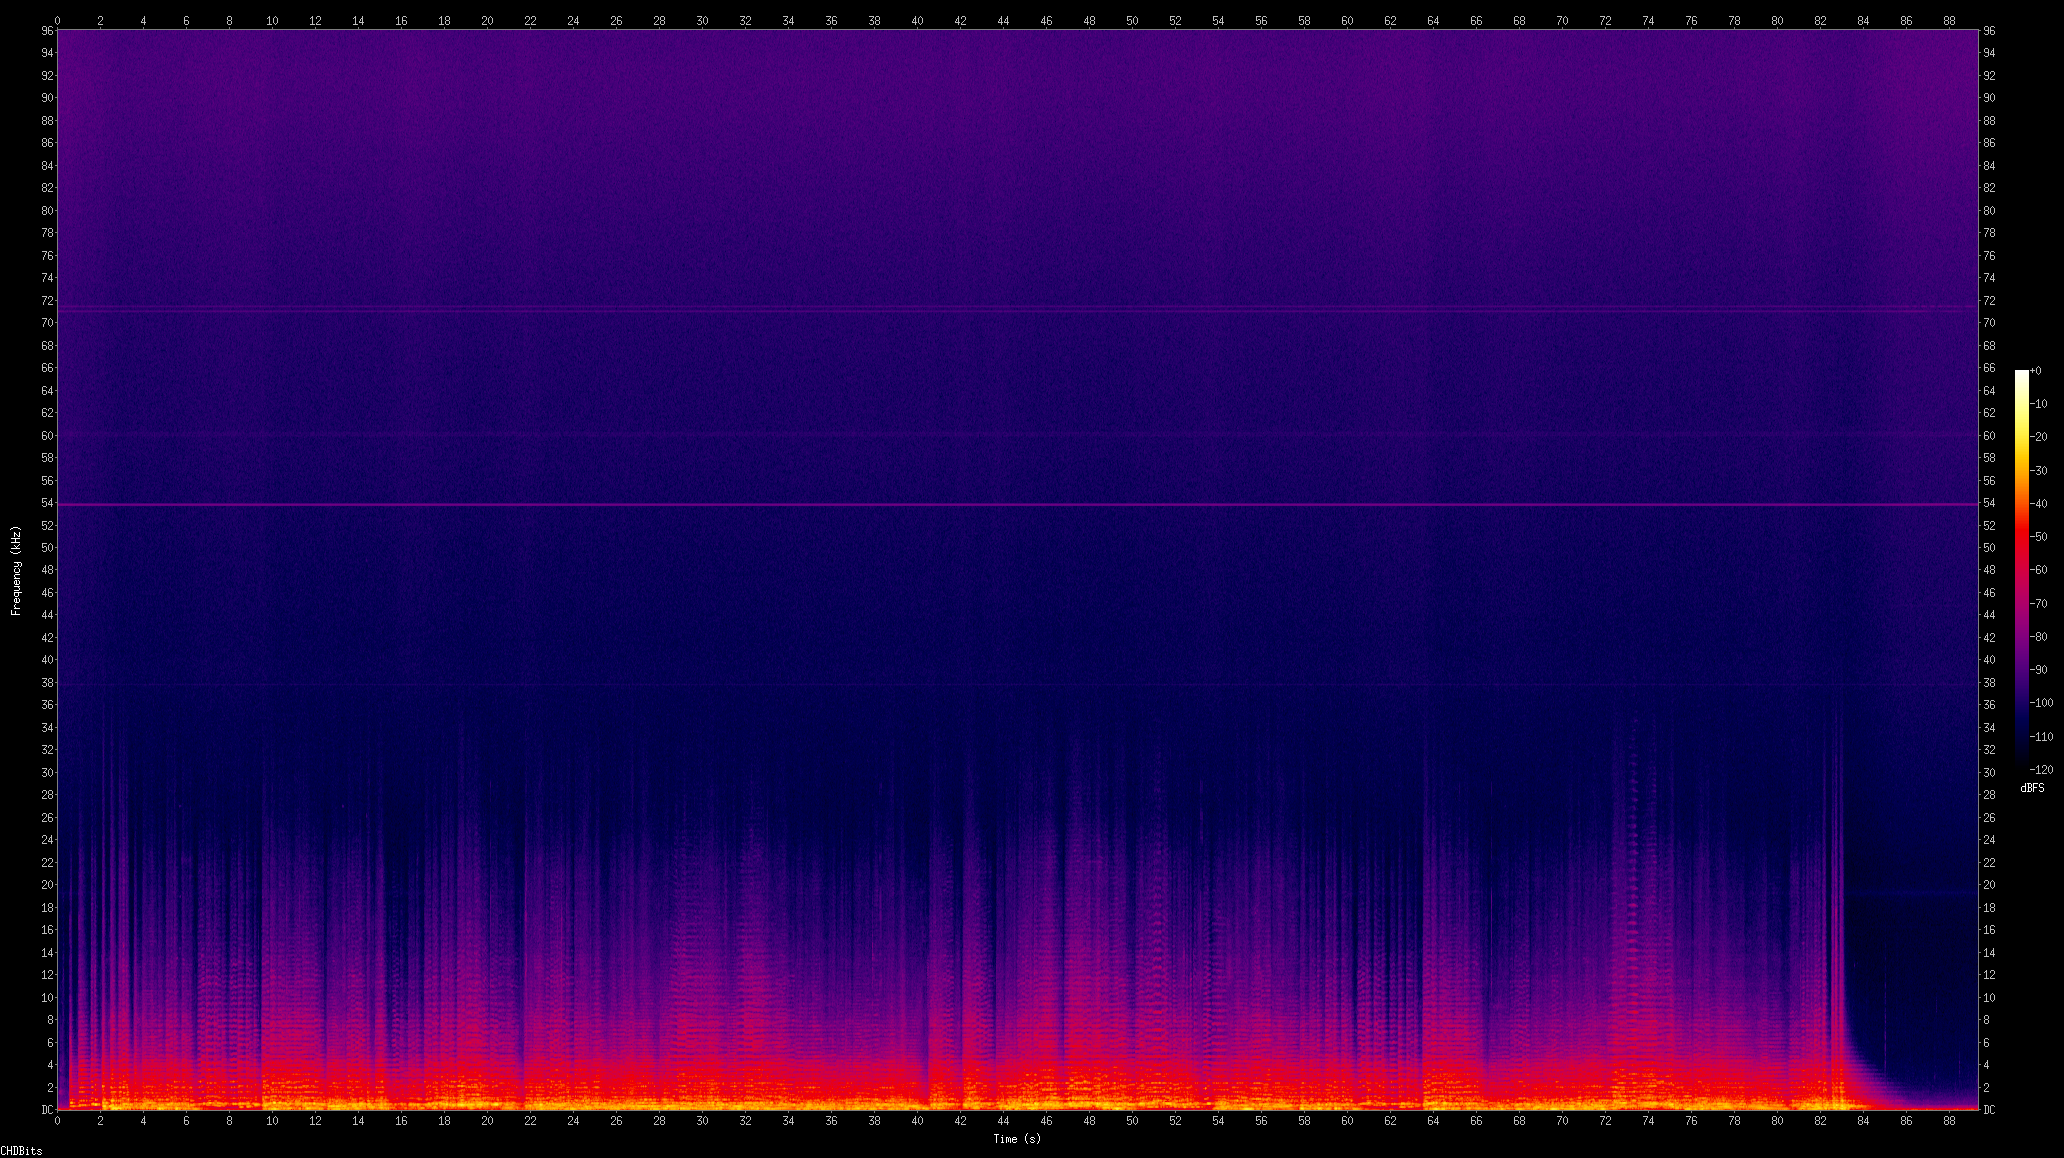Click the -120 label on color scale
This screenshot has width=2064, height=1158.
point(2041,770)
